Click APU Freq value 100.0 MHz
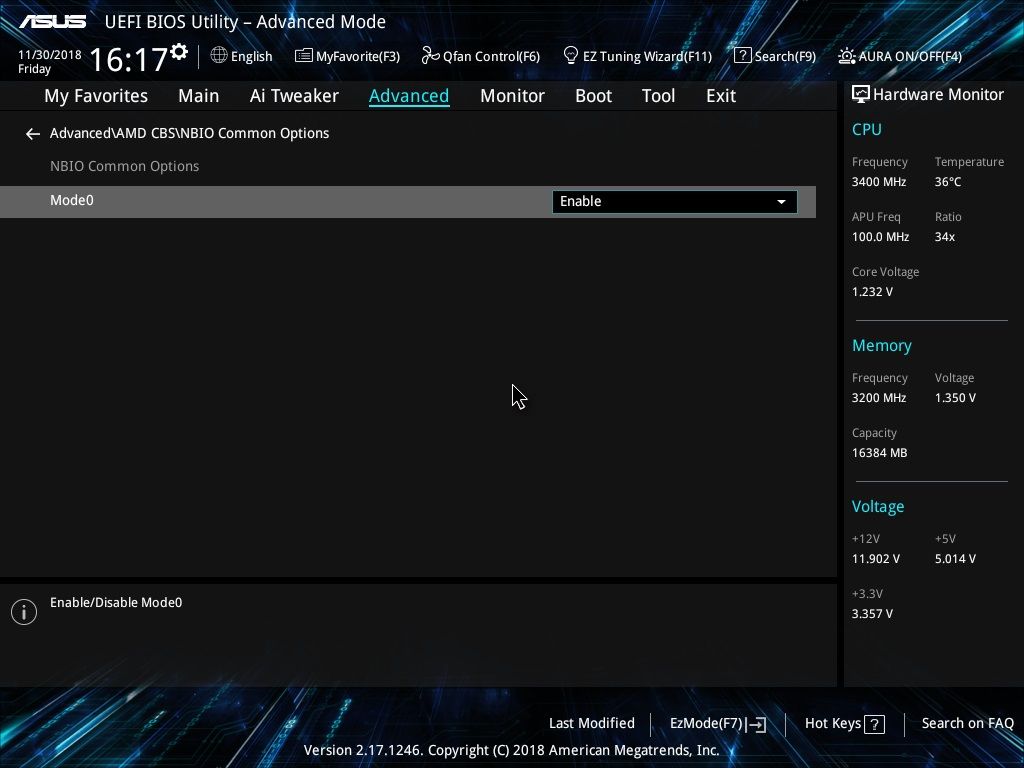The height and width of the screenshot is (768, 1024). coord(880,237)
